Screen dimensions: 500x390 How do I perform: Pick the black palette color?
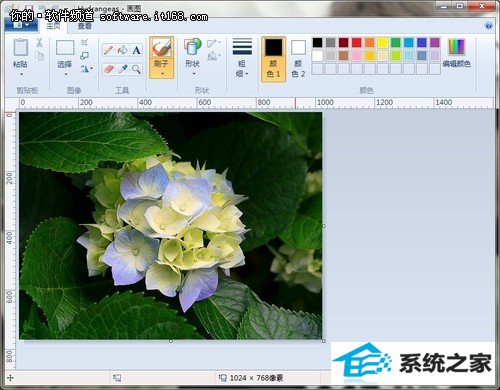click(317, 42)
